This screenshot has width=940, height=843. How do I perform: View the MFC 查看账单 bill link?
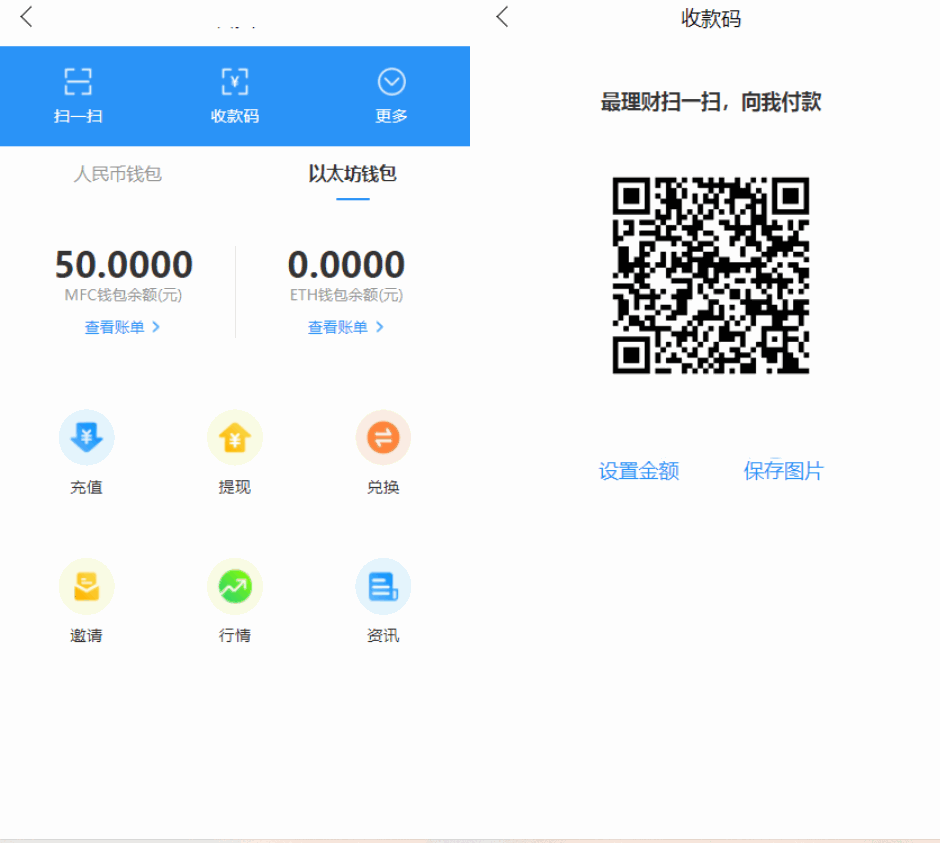click(116, 327)
